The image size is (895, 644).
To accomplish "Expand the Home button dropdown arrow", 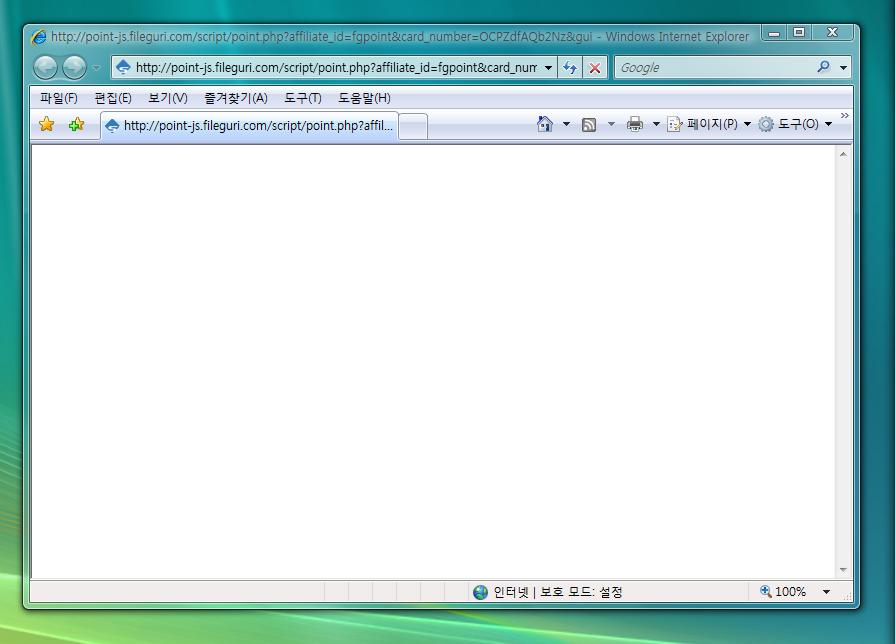I will [566, 124].
